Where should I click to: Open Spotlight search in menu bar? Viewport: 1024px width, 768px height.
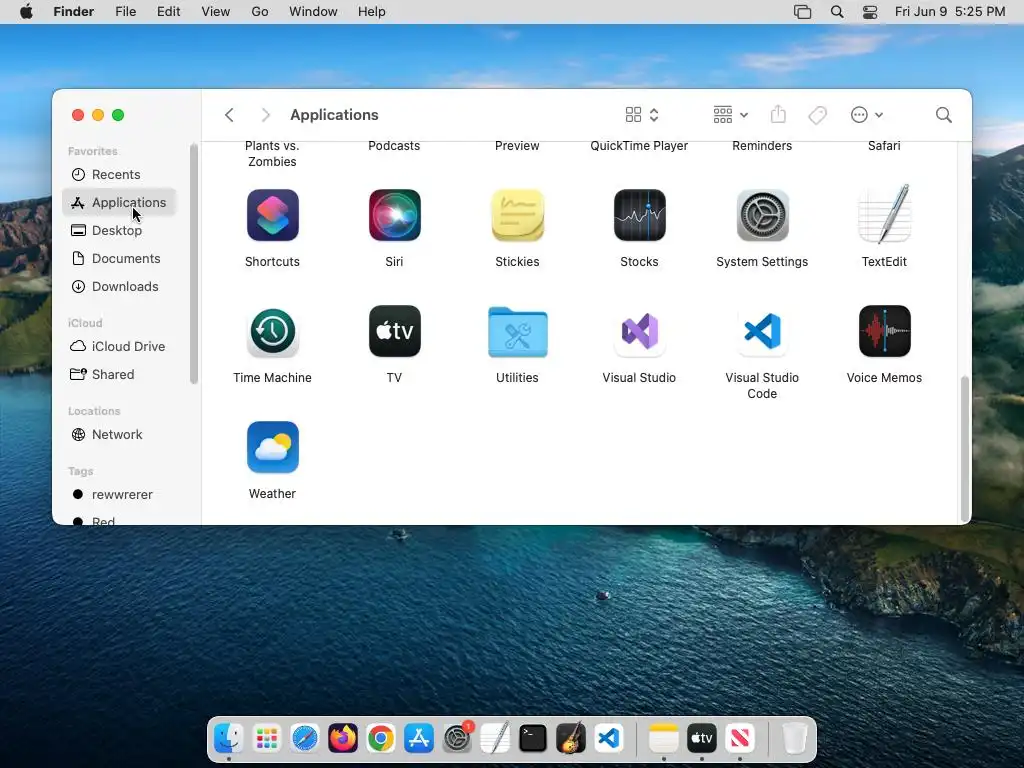click(837, 12)
